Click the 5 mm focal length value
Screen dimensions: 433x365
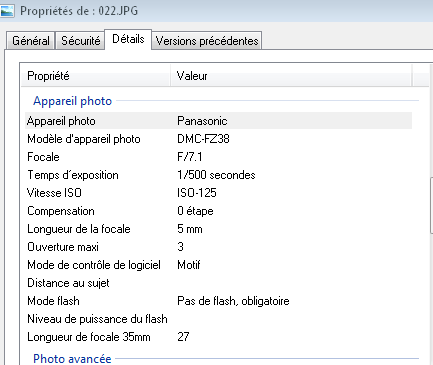190,229
